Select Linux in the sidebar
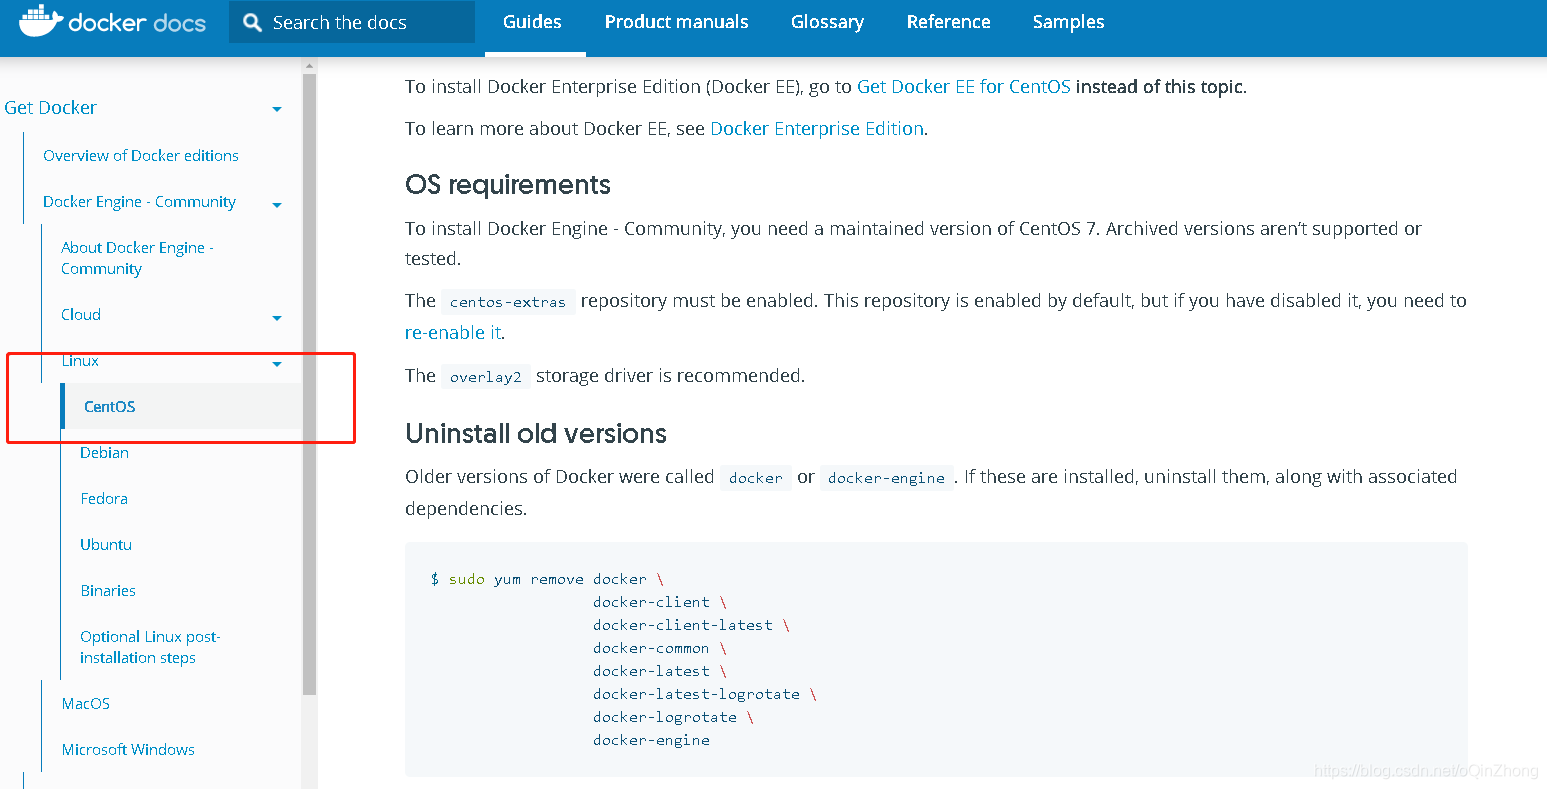 point(80,360)
